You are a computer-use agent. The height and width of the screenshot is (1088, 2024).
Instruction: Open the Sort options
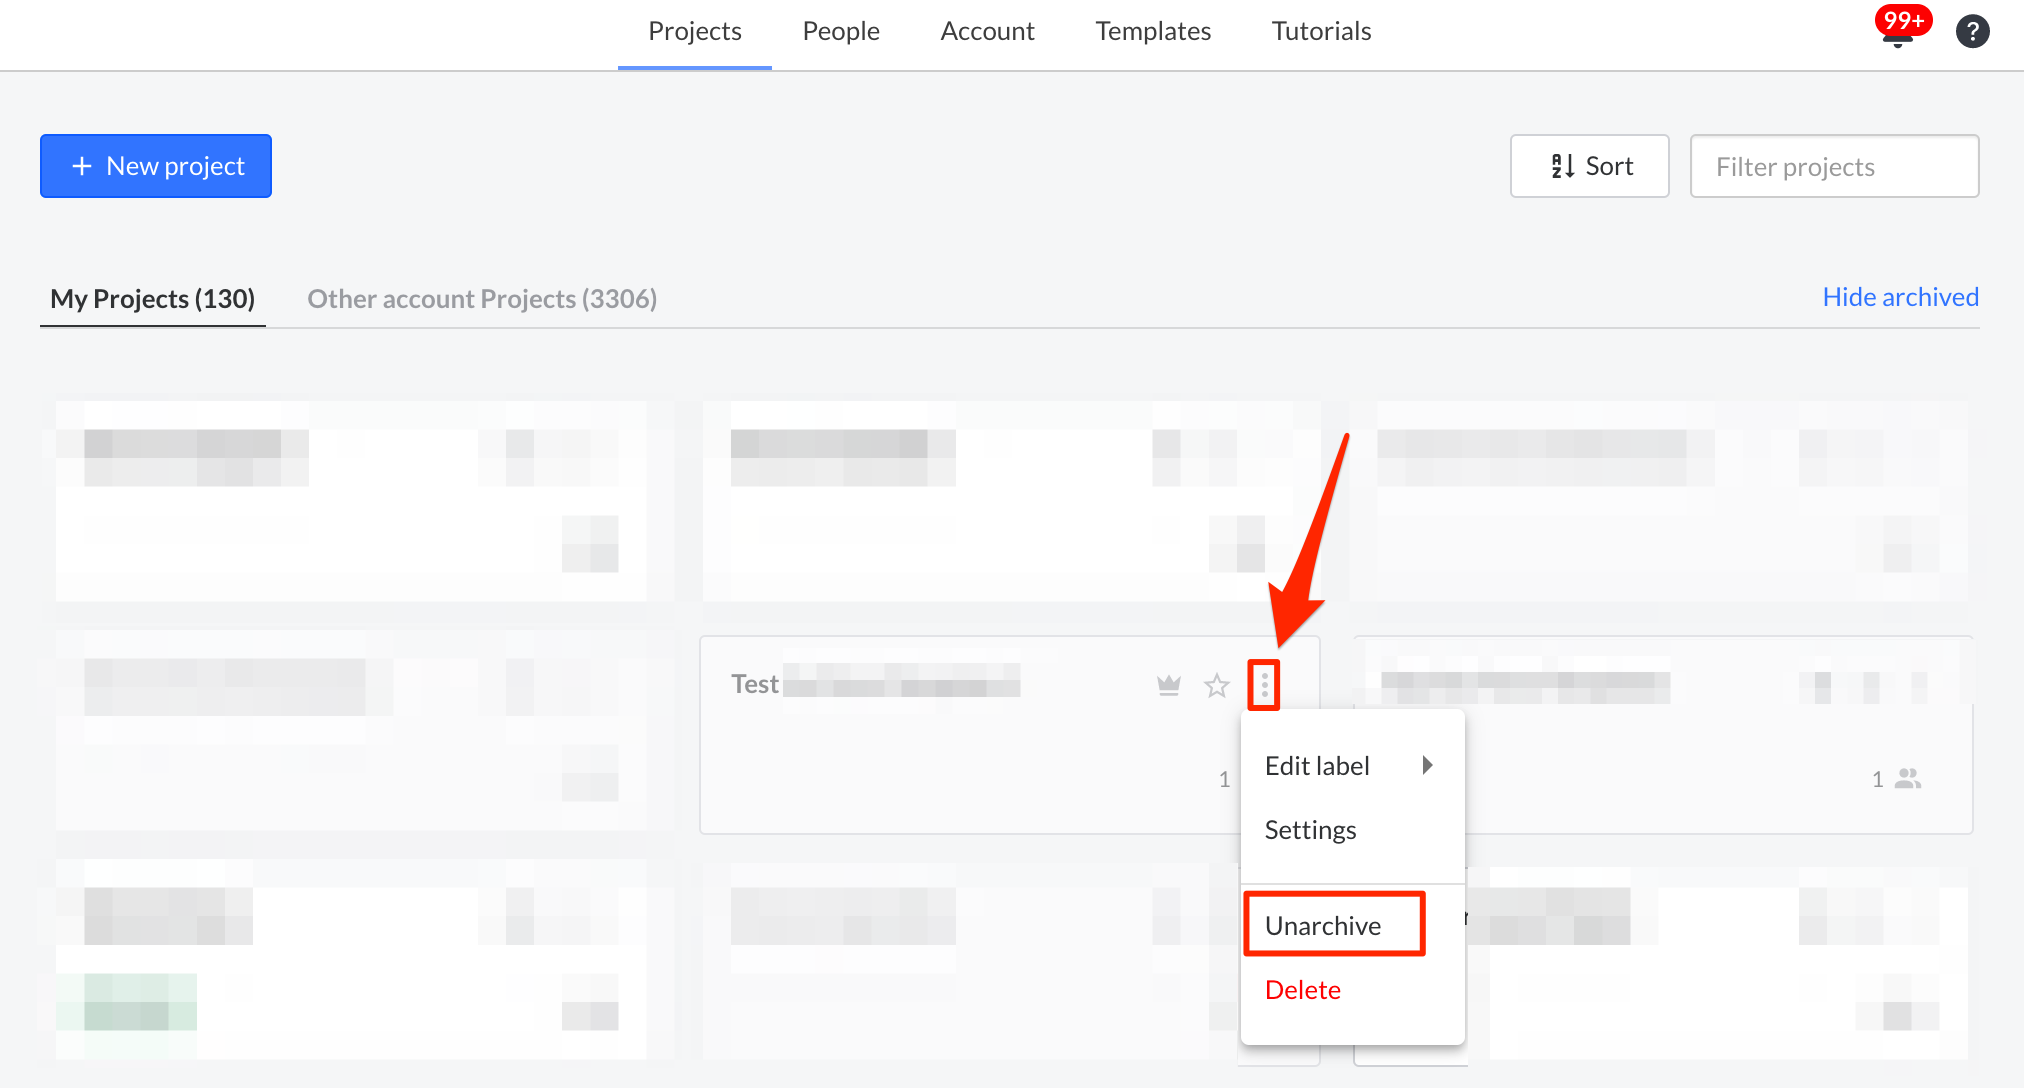[1589, 165]
